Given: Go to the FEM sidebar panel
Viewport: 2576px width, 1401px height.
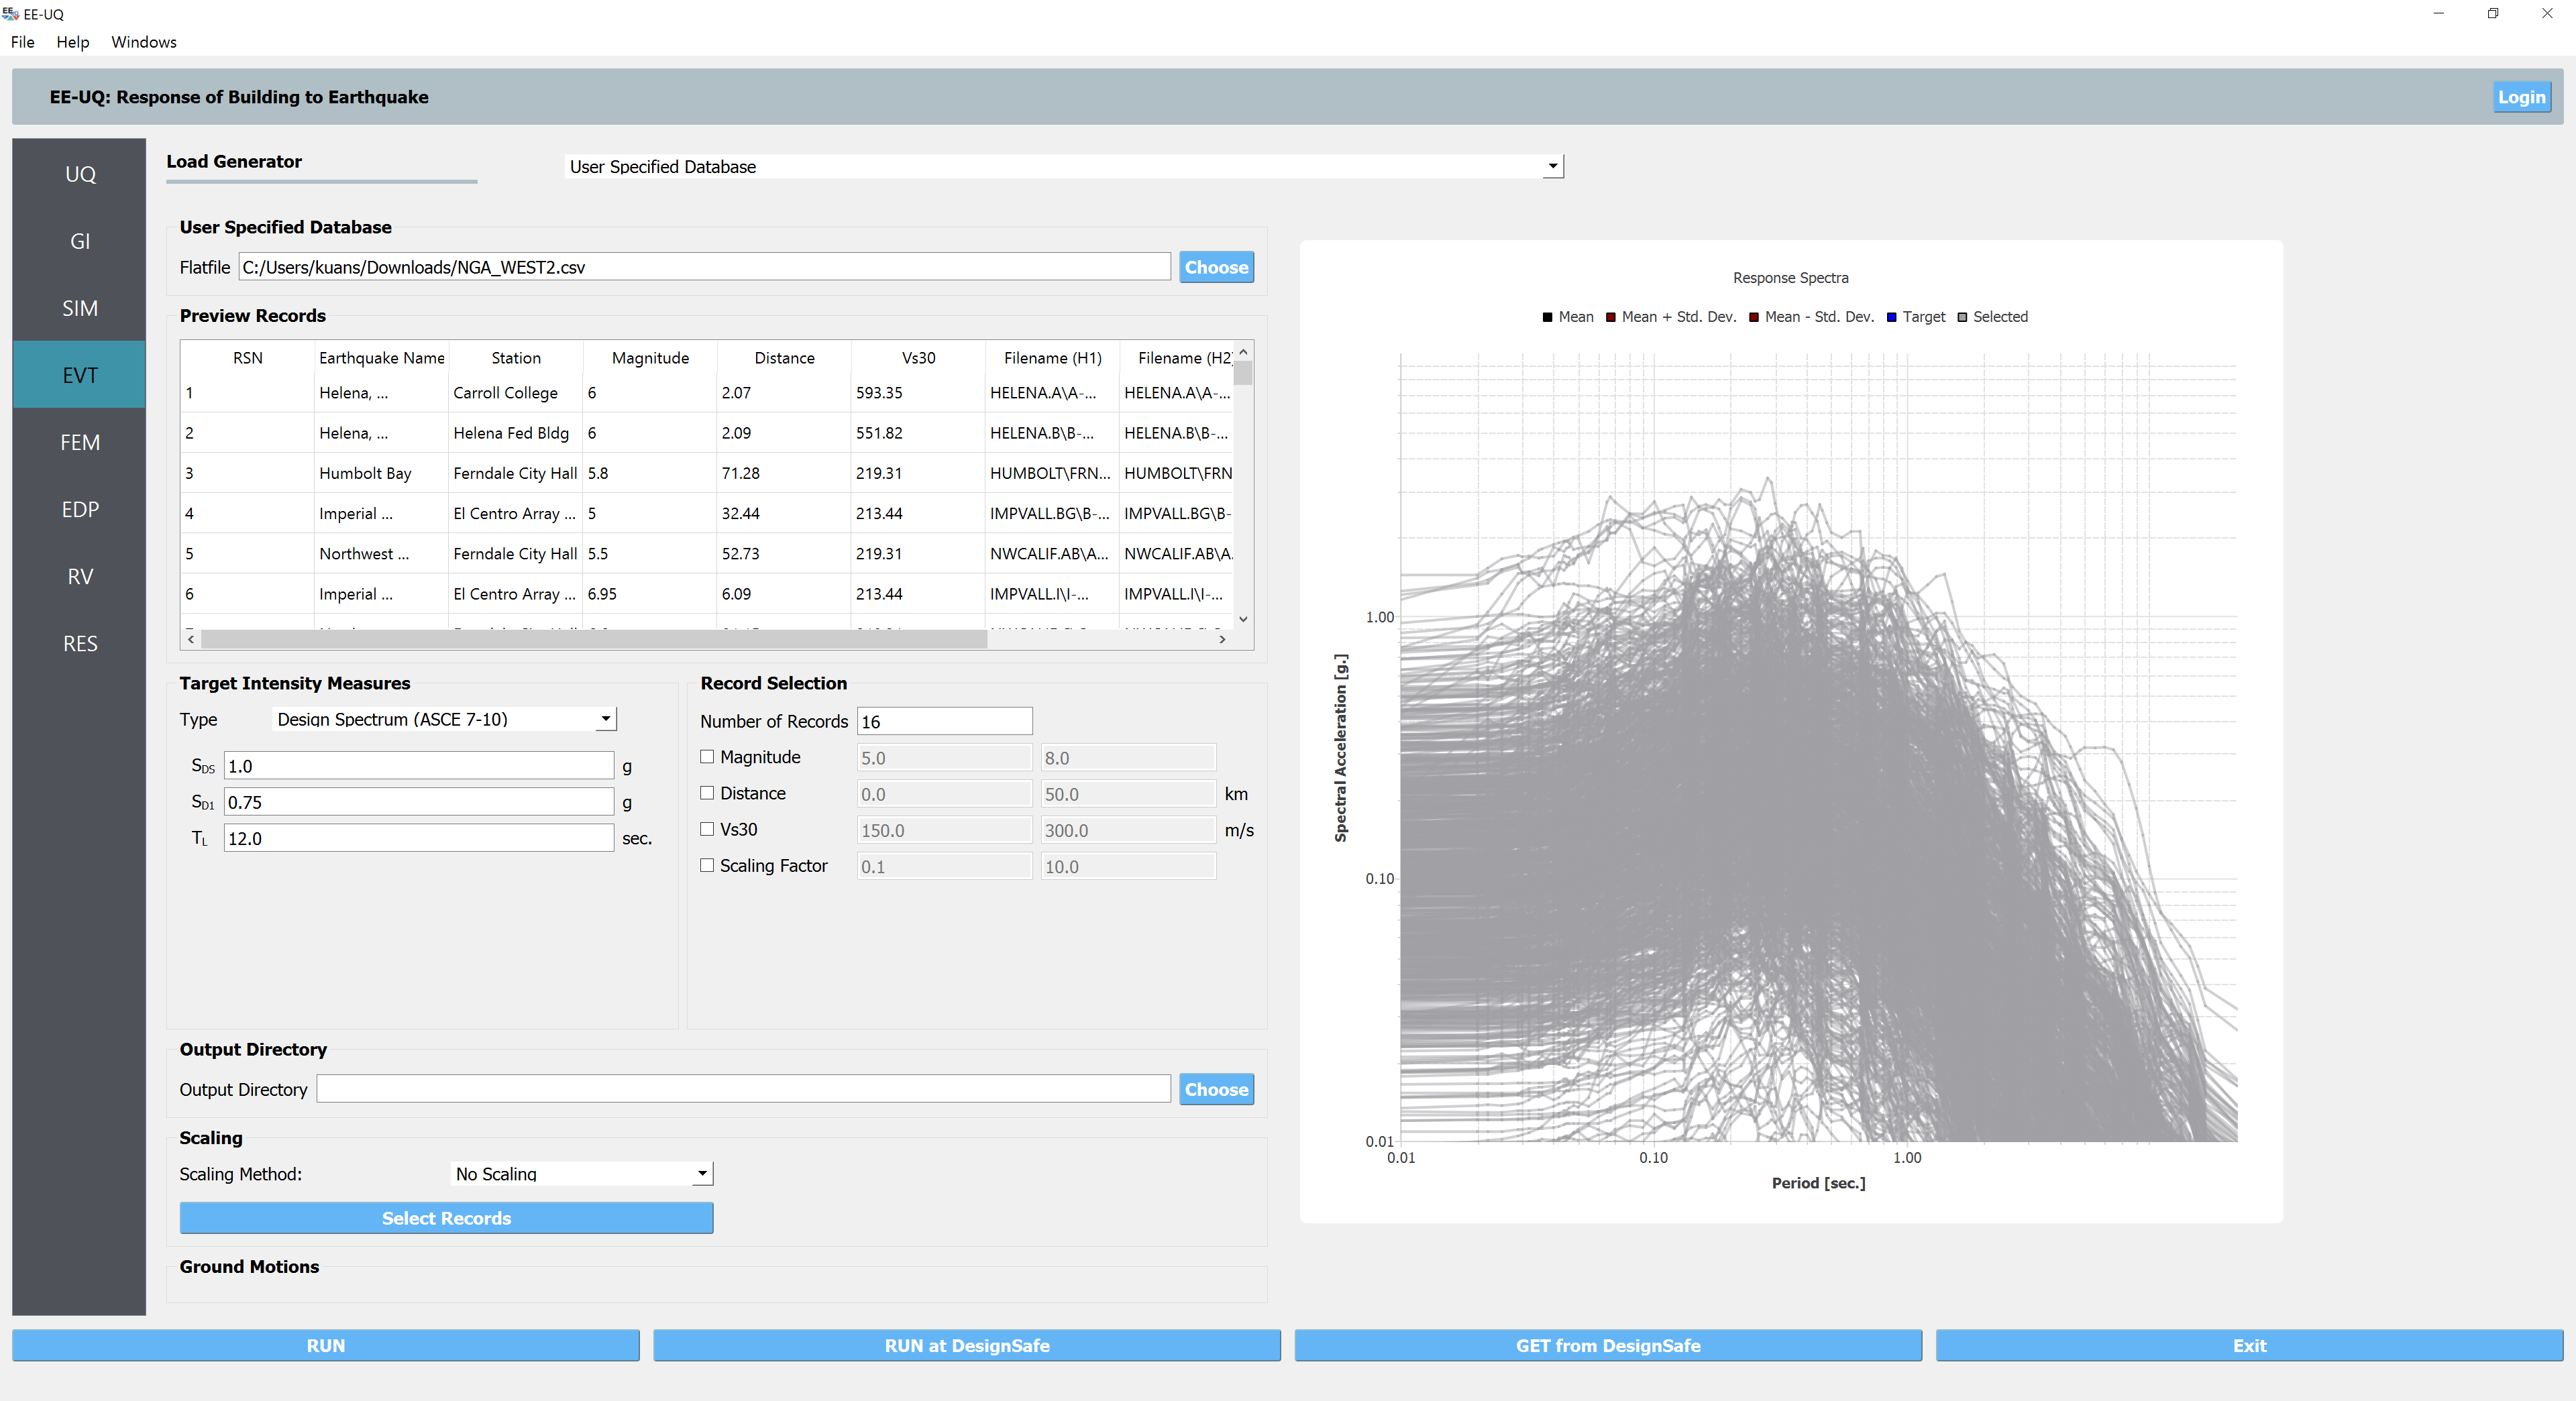Looking at the screenshot, I should [x=80, y=442].
